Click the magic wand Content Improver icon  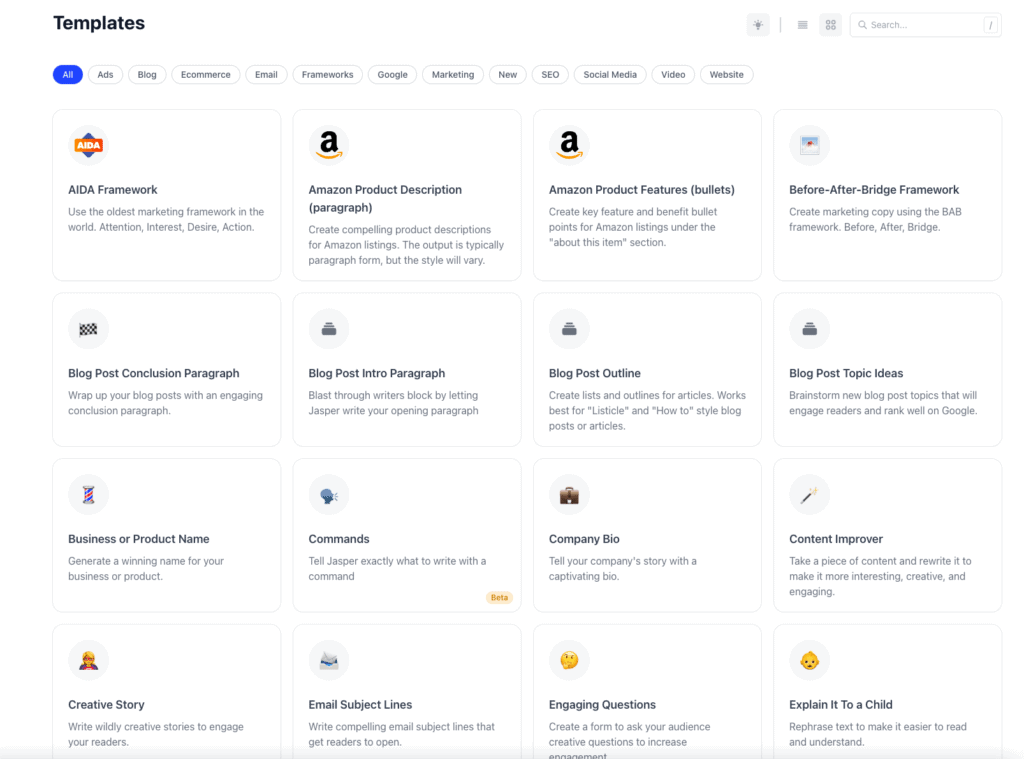809,495
